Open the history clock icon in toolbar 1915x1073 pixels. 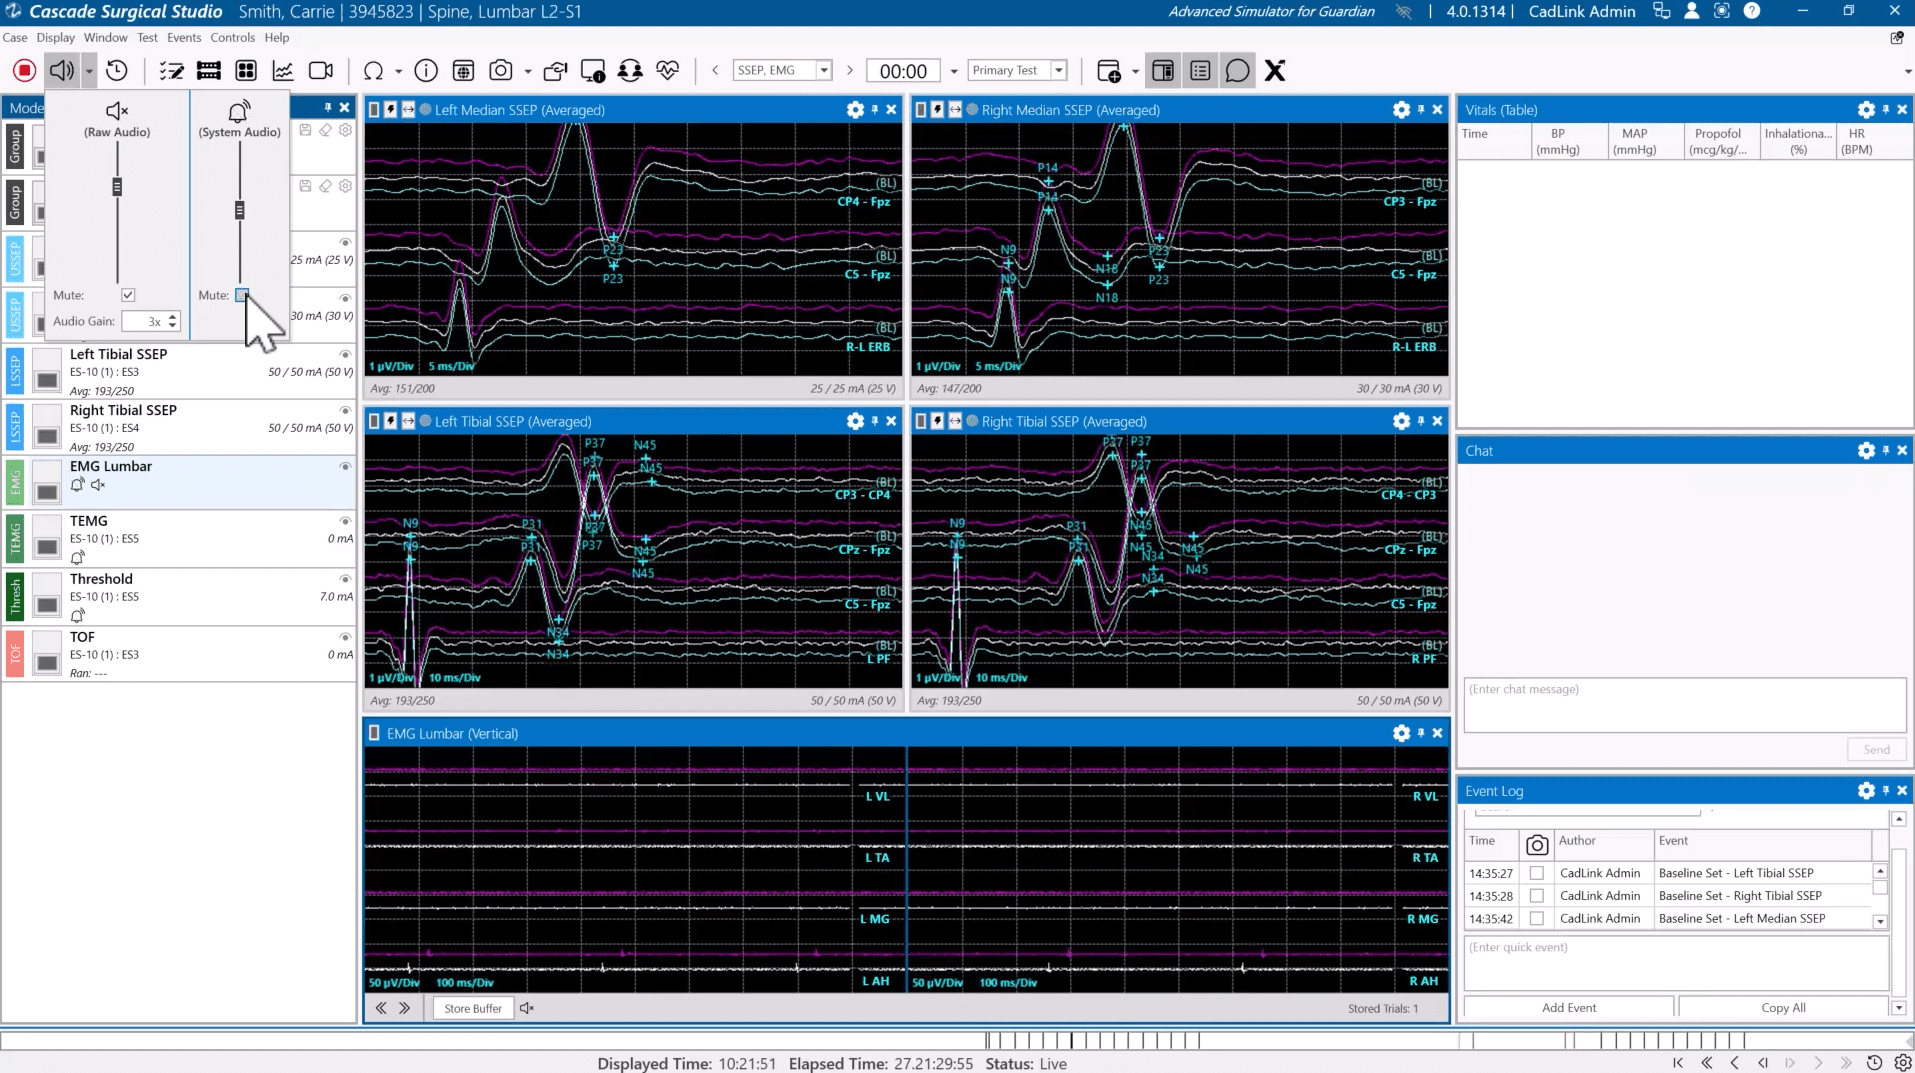[x=117, y=71]
